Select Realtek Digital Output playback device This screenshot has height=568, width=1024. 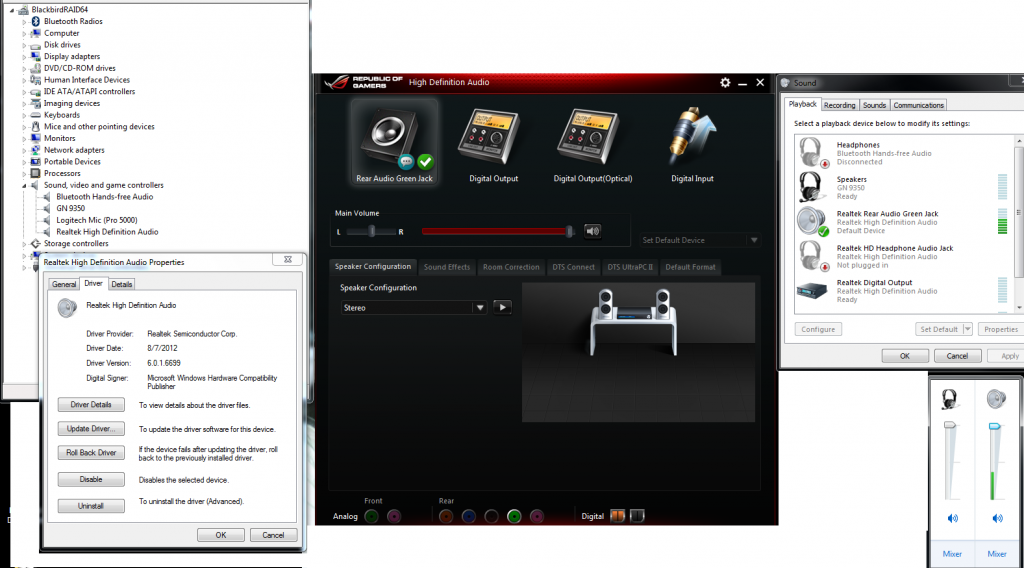904,291
